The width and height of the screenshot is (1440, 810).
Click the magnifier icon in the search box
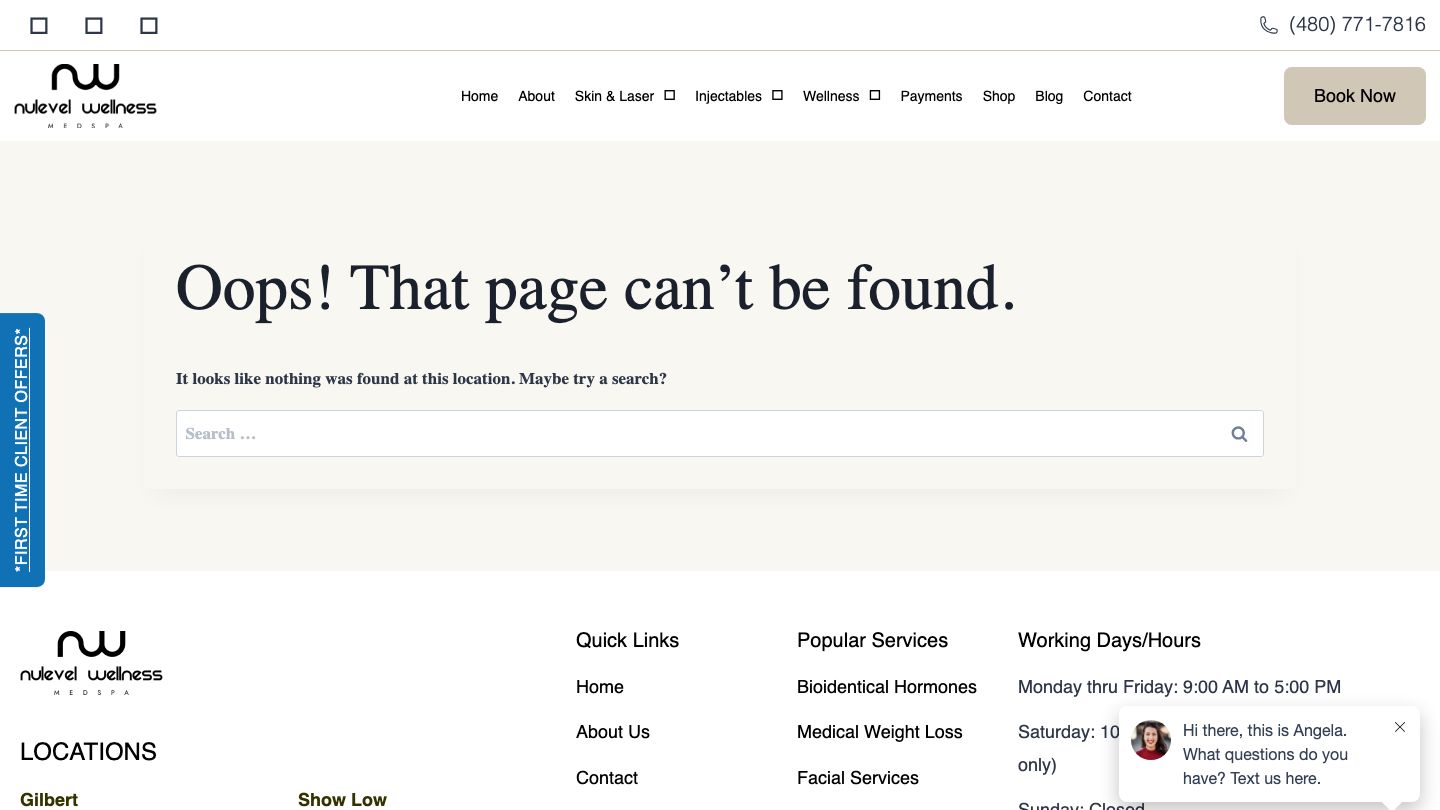click(x=1239, y=434)
